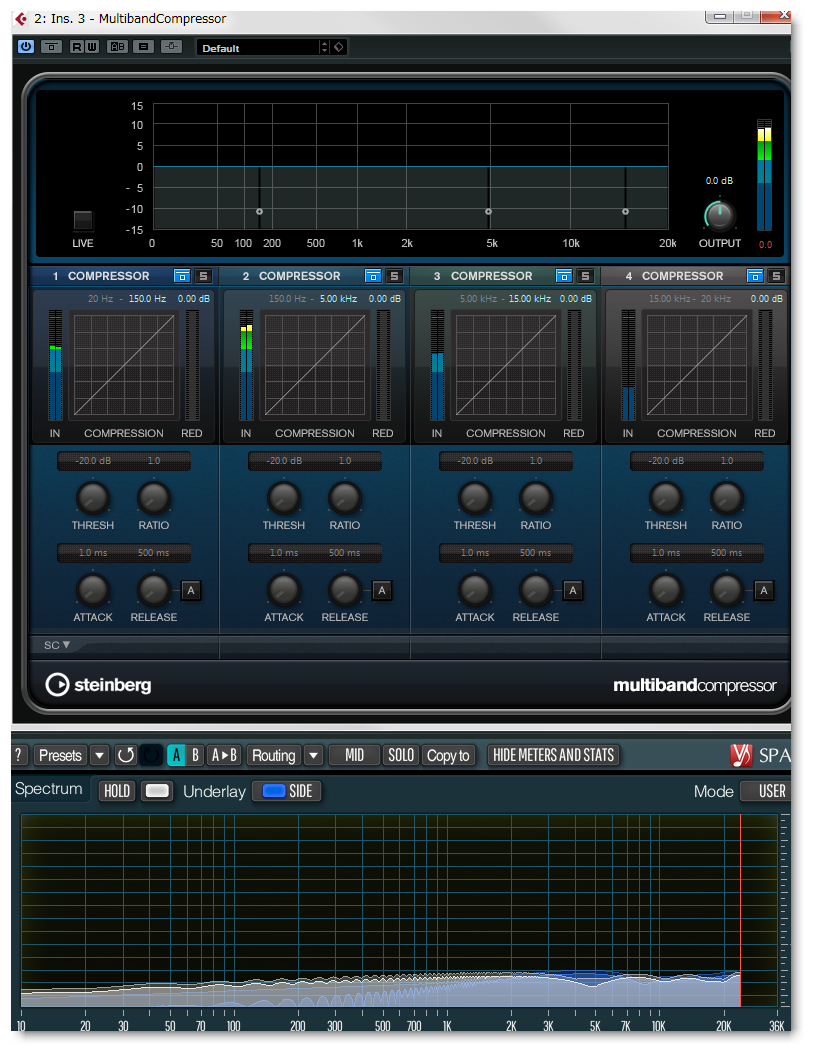Click band 1 ATTACK knob
This screenshot has height=1054, width=814.
[93, 590]
